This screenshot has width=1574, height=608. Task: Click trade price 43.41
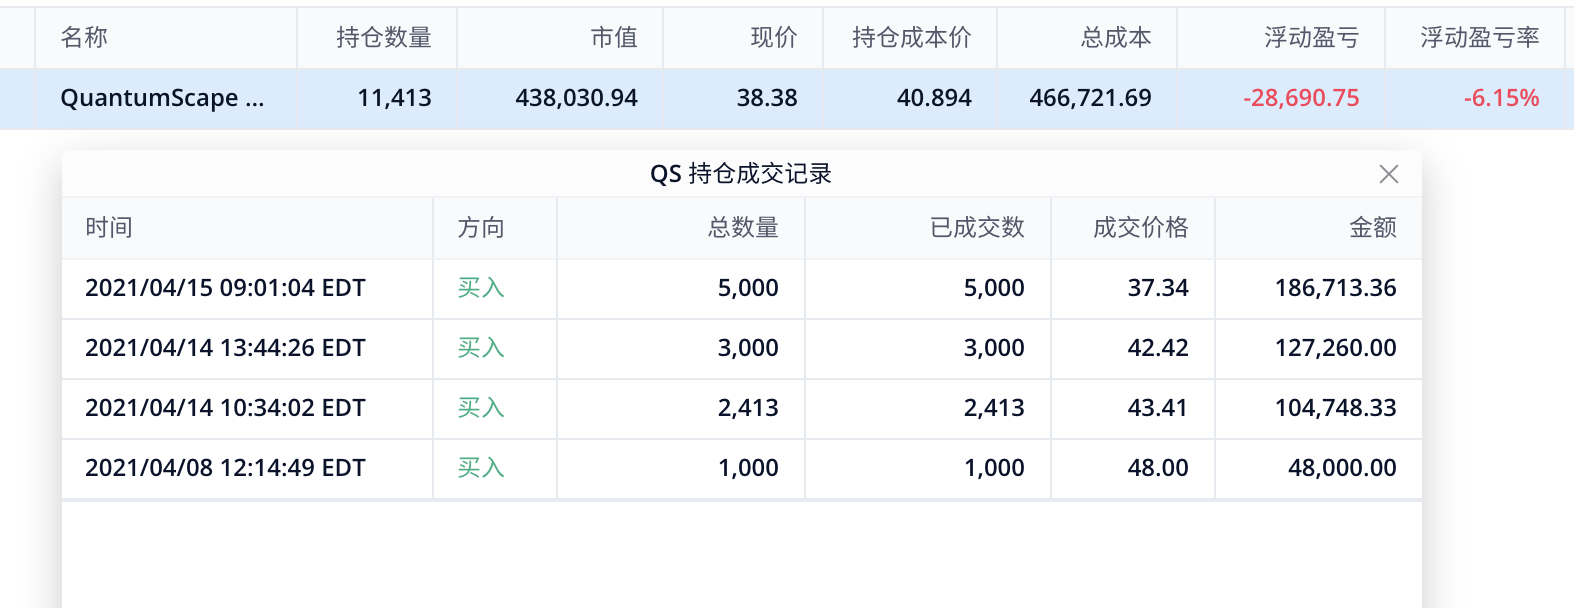1158,408
